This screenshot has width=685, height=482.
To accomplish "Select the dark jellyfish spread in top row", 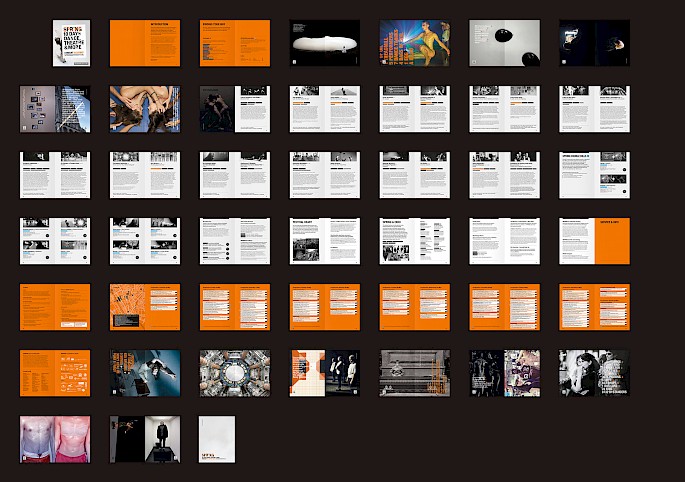I will click(x=594, y=43).
